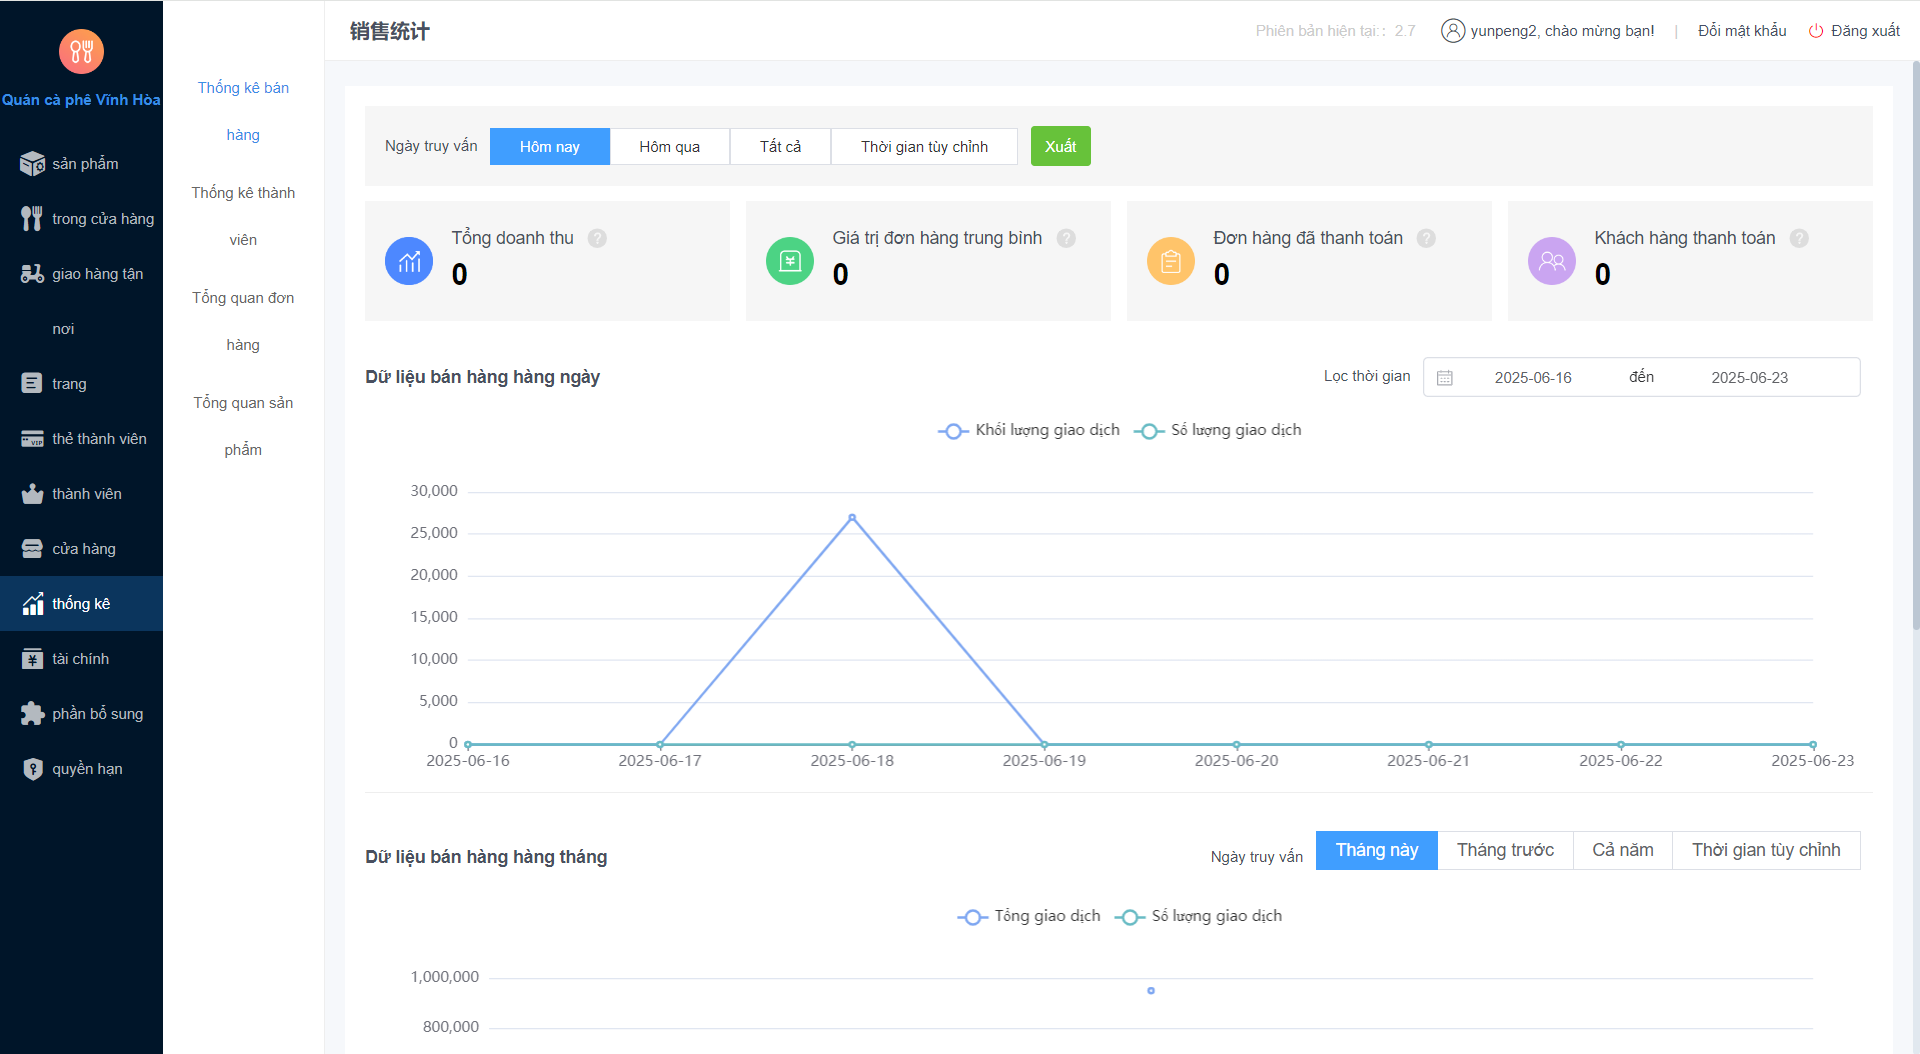This screenshot has height=1054, width=1920.
Task: Select Thời gian tùy chỉnh monthly filter
Action: (x=1765, y=850)
